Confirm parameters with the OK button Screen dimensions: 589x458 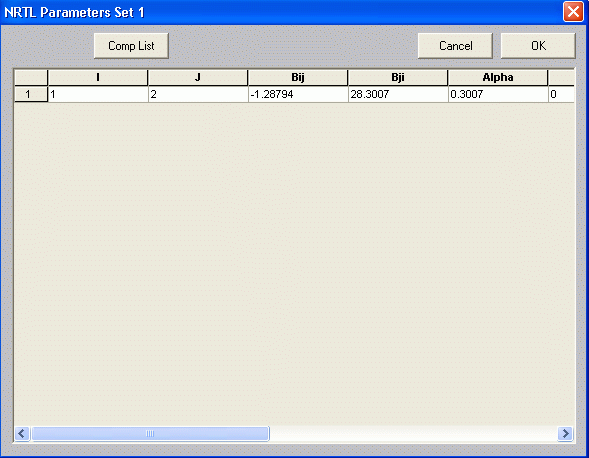(538, 46)
